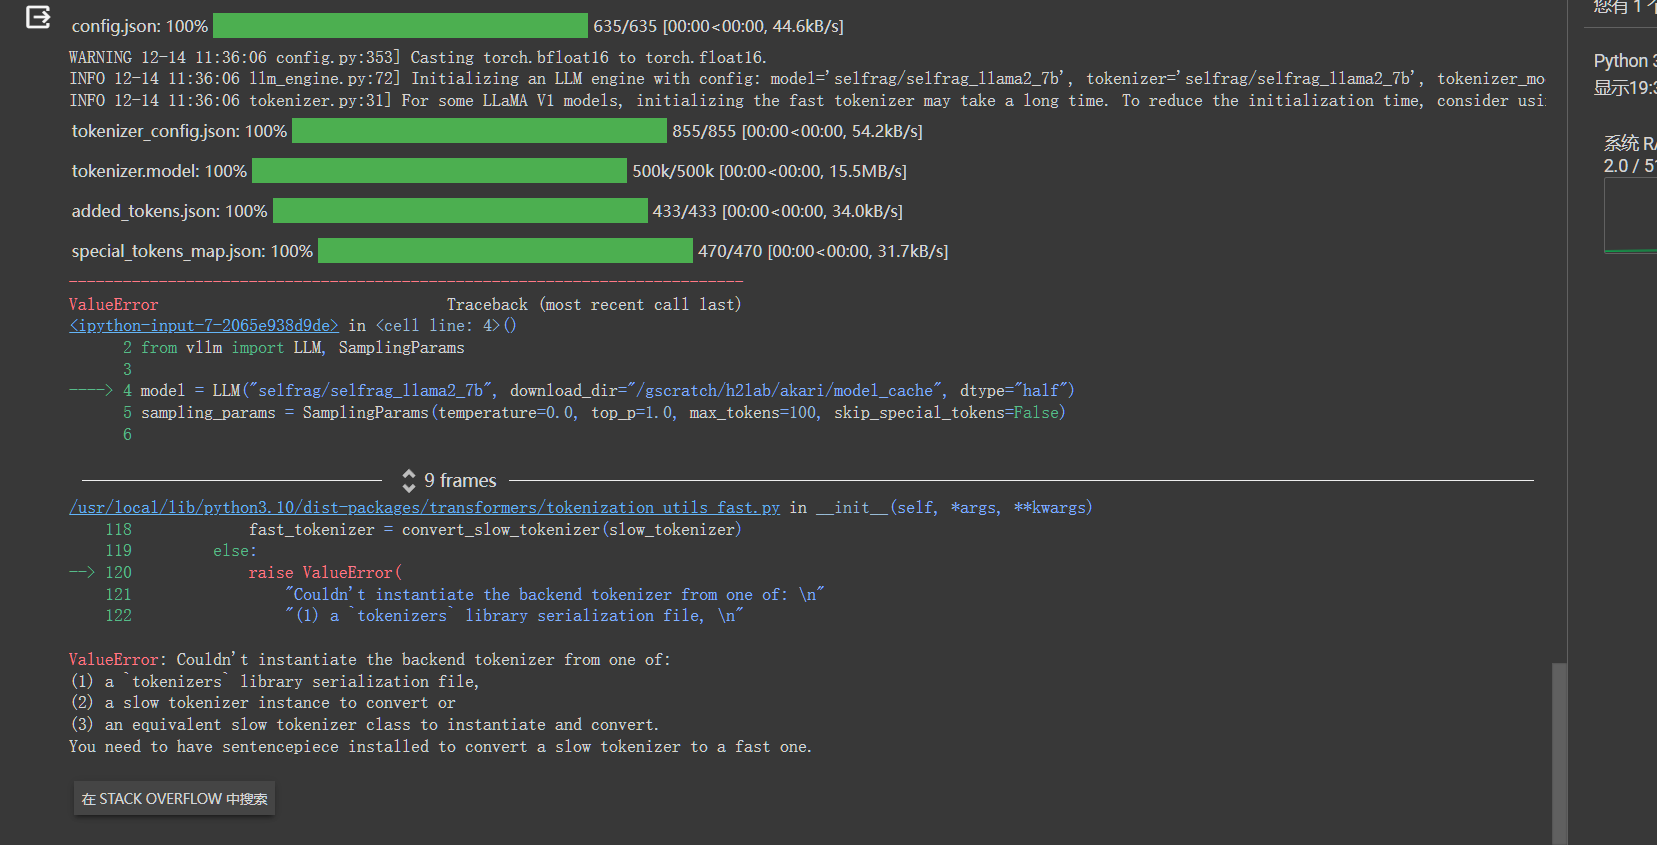The height and width of the screenshot is (845, 1657).
Task: Open the tokenization_utils_fast.py file link
Action: tap(424, 508)
